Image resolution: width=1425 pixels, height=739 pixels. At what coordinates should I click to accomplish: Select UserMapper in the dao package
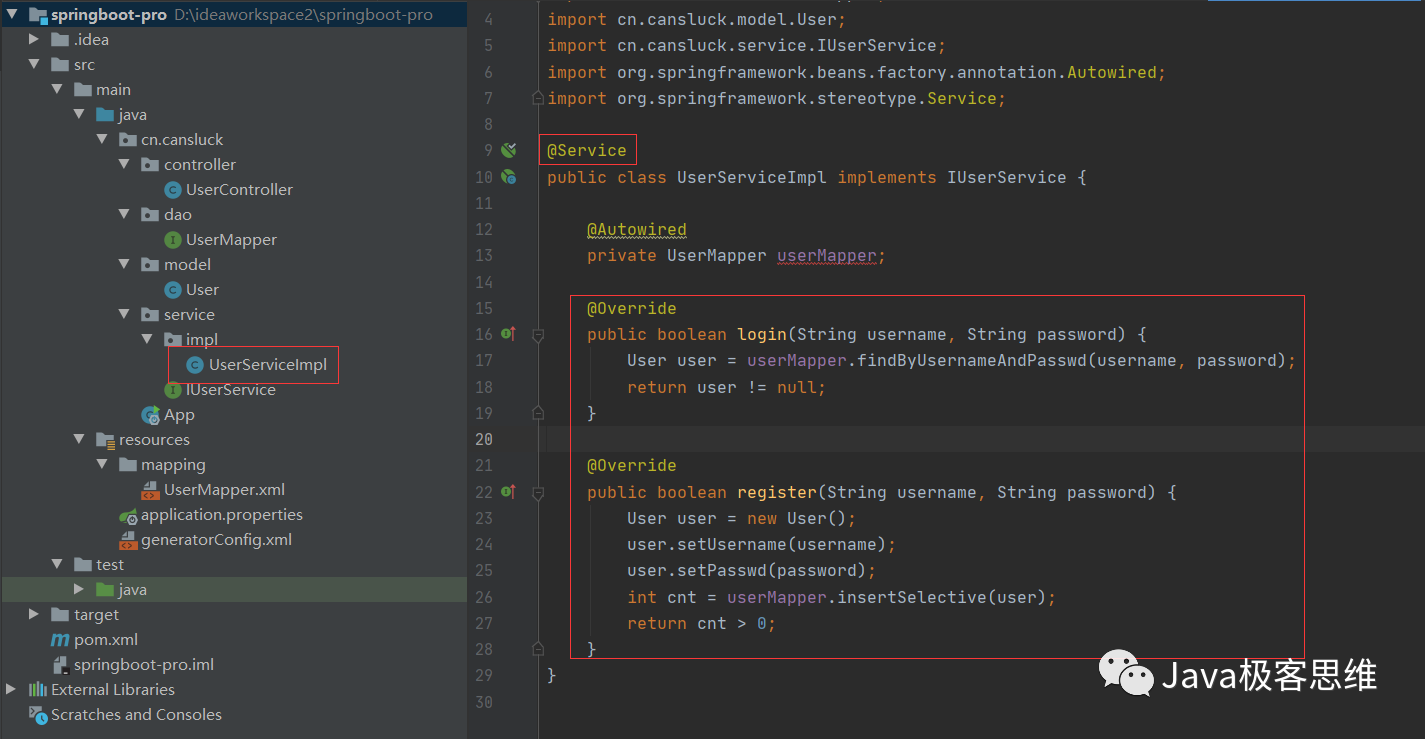pos(231,240)
